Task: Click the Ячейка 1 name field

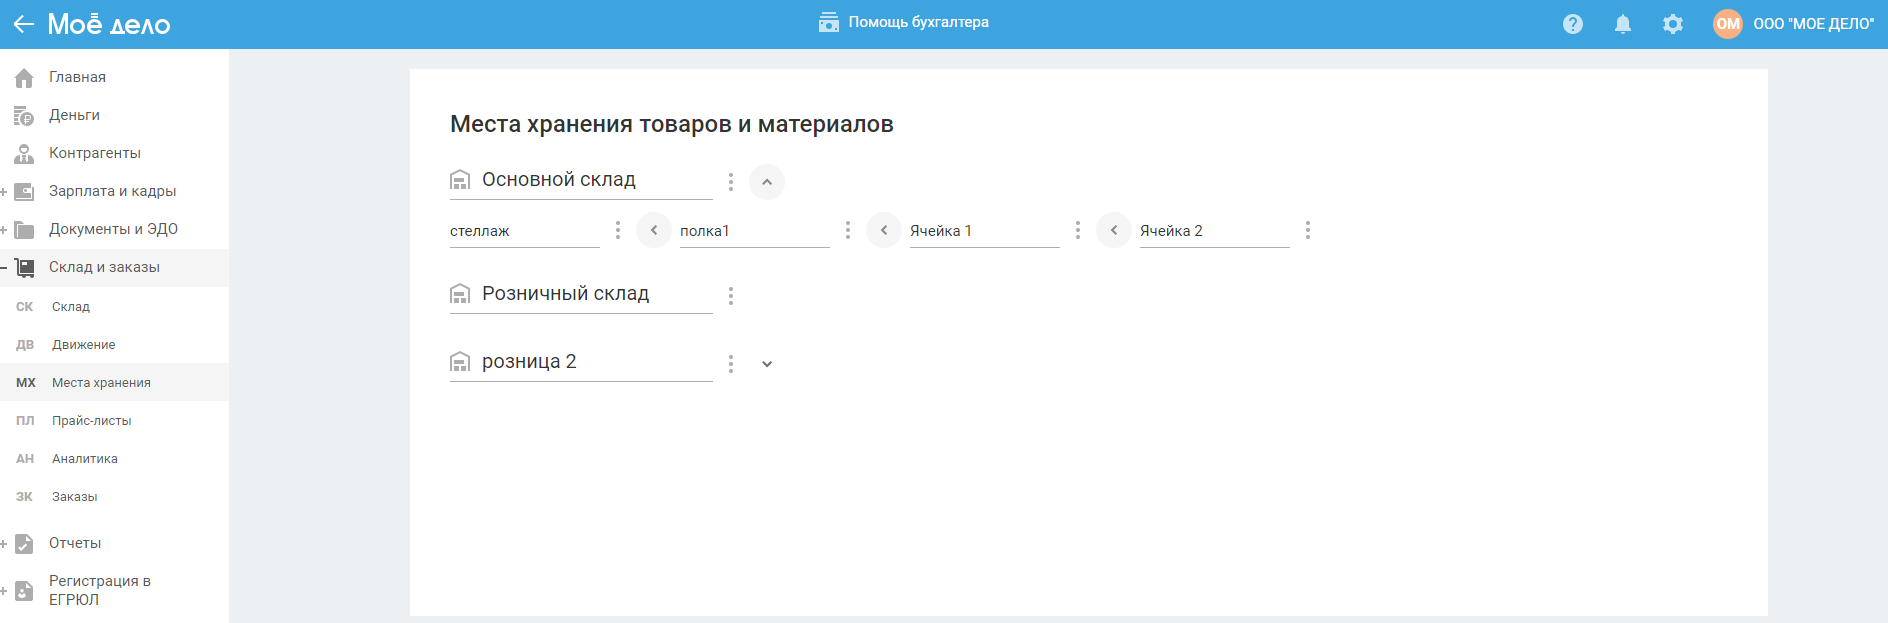Action: [984, 231]
